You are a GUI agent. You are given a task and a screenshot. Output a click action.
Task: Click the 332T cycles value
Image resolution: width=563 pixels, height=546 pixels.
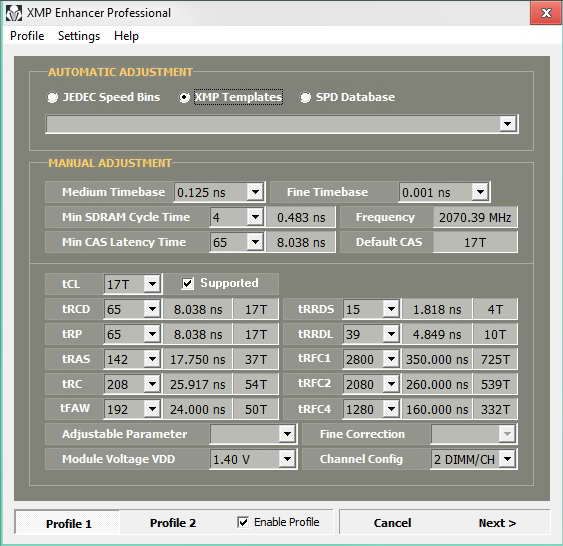pyautogui.click(x=495, y=409)
